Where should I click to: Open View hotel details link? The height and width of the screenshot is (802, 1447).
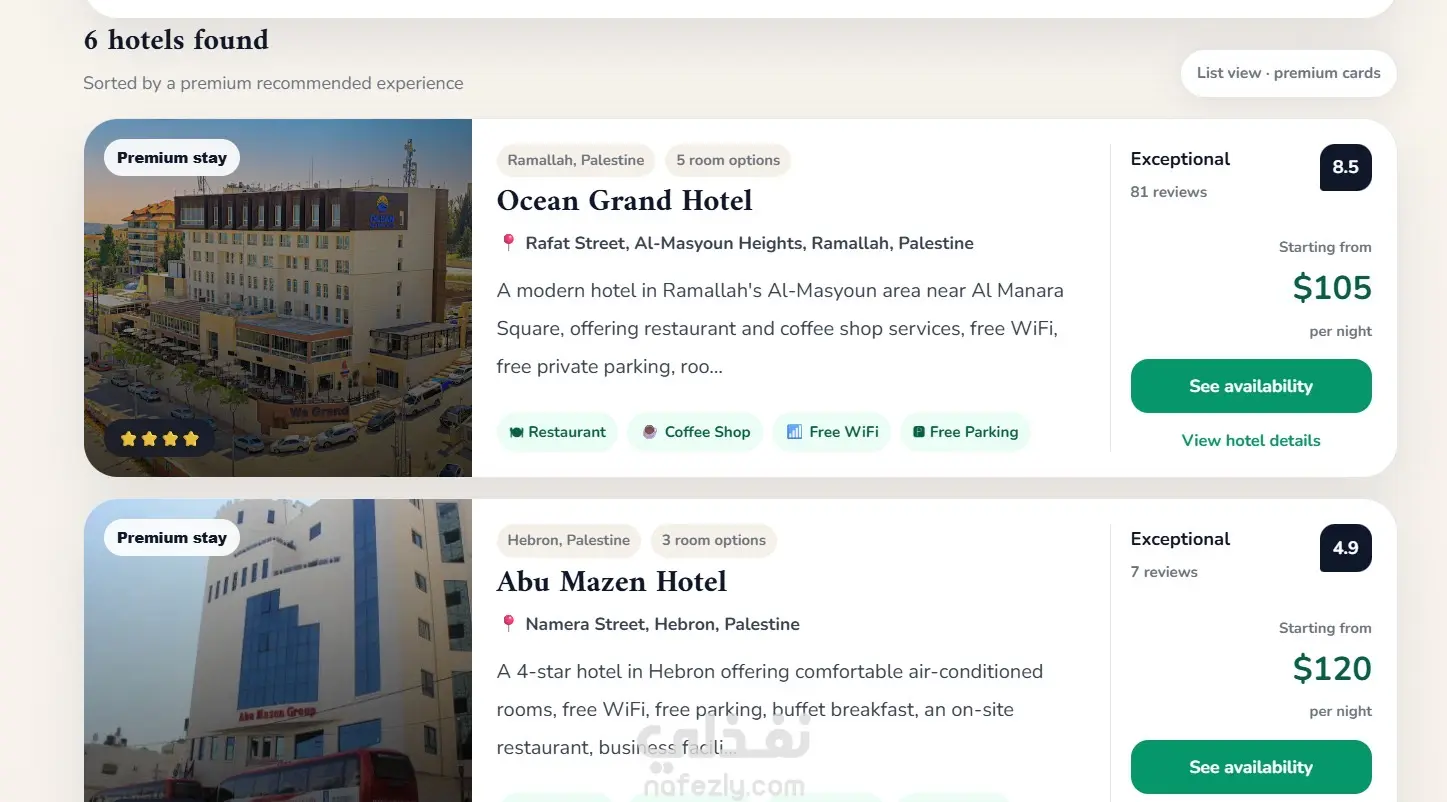[1251, 440]
